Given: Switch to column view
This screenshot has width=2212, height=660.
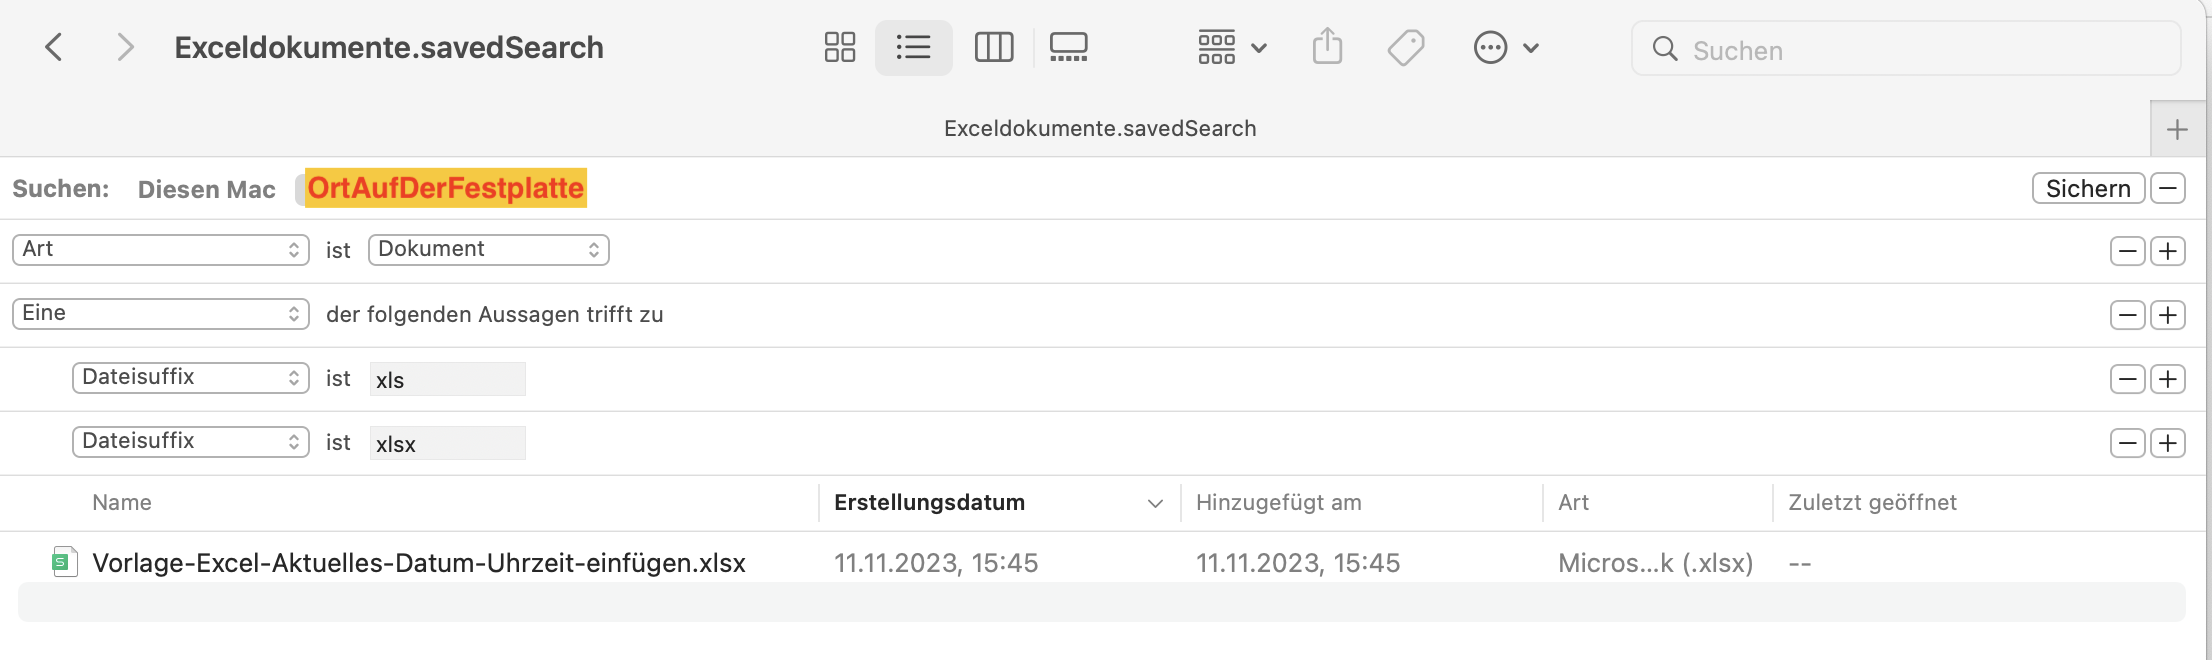Looking at the screenshot, I should (994, 47).
